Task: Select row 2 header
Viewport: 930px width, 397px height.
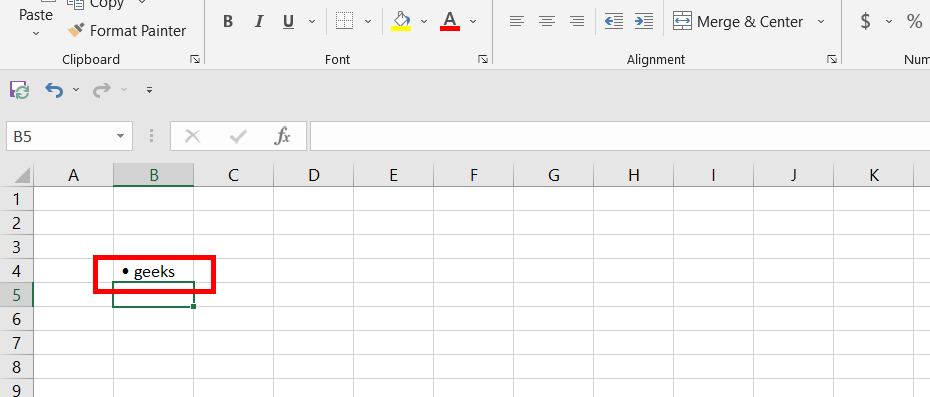Action: (x=17, y=223)
